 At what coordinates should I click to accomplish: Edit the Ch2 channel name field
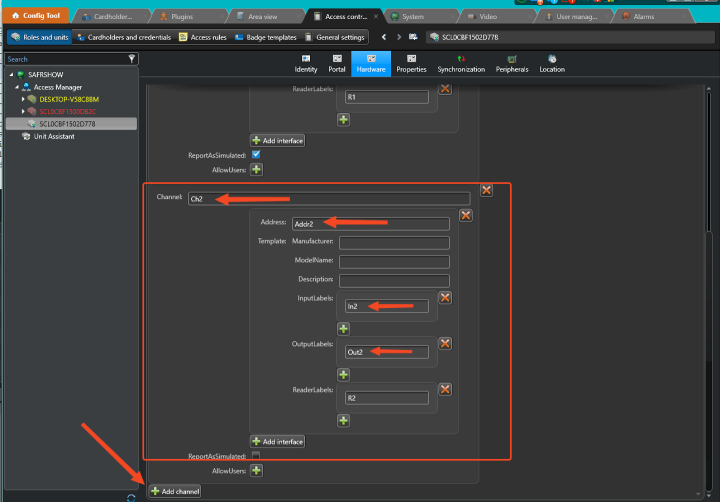pos(329,199)
